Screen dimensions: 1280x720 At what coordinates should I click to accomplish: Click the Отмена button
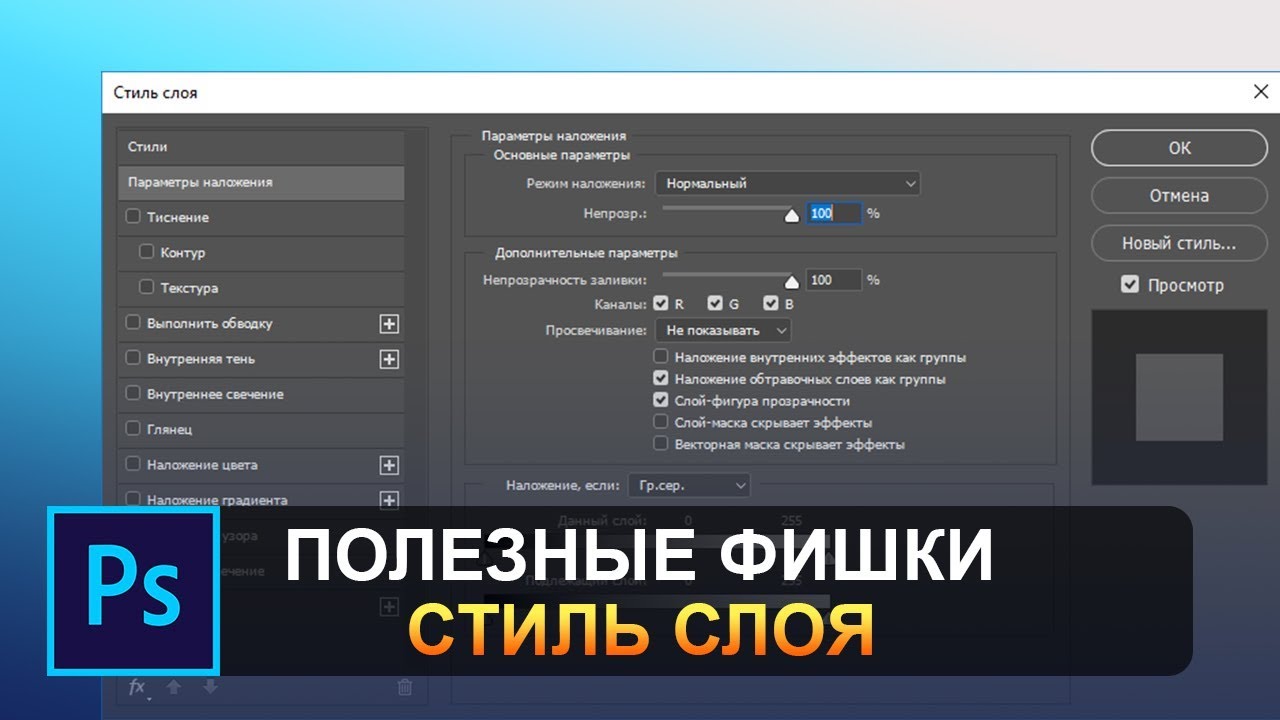coord(1179,195)
